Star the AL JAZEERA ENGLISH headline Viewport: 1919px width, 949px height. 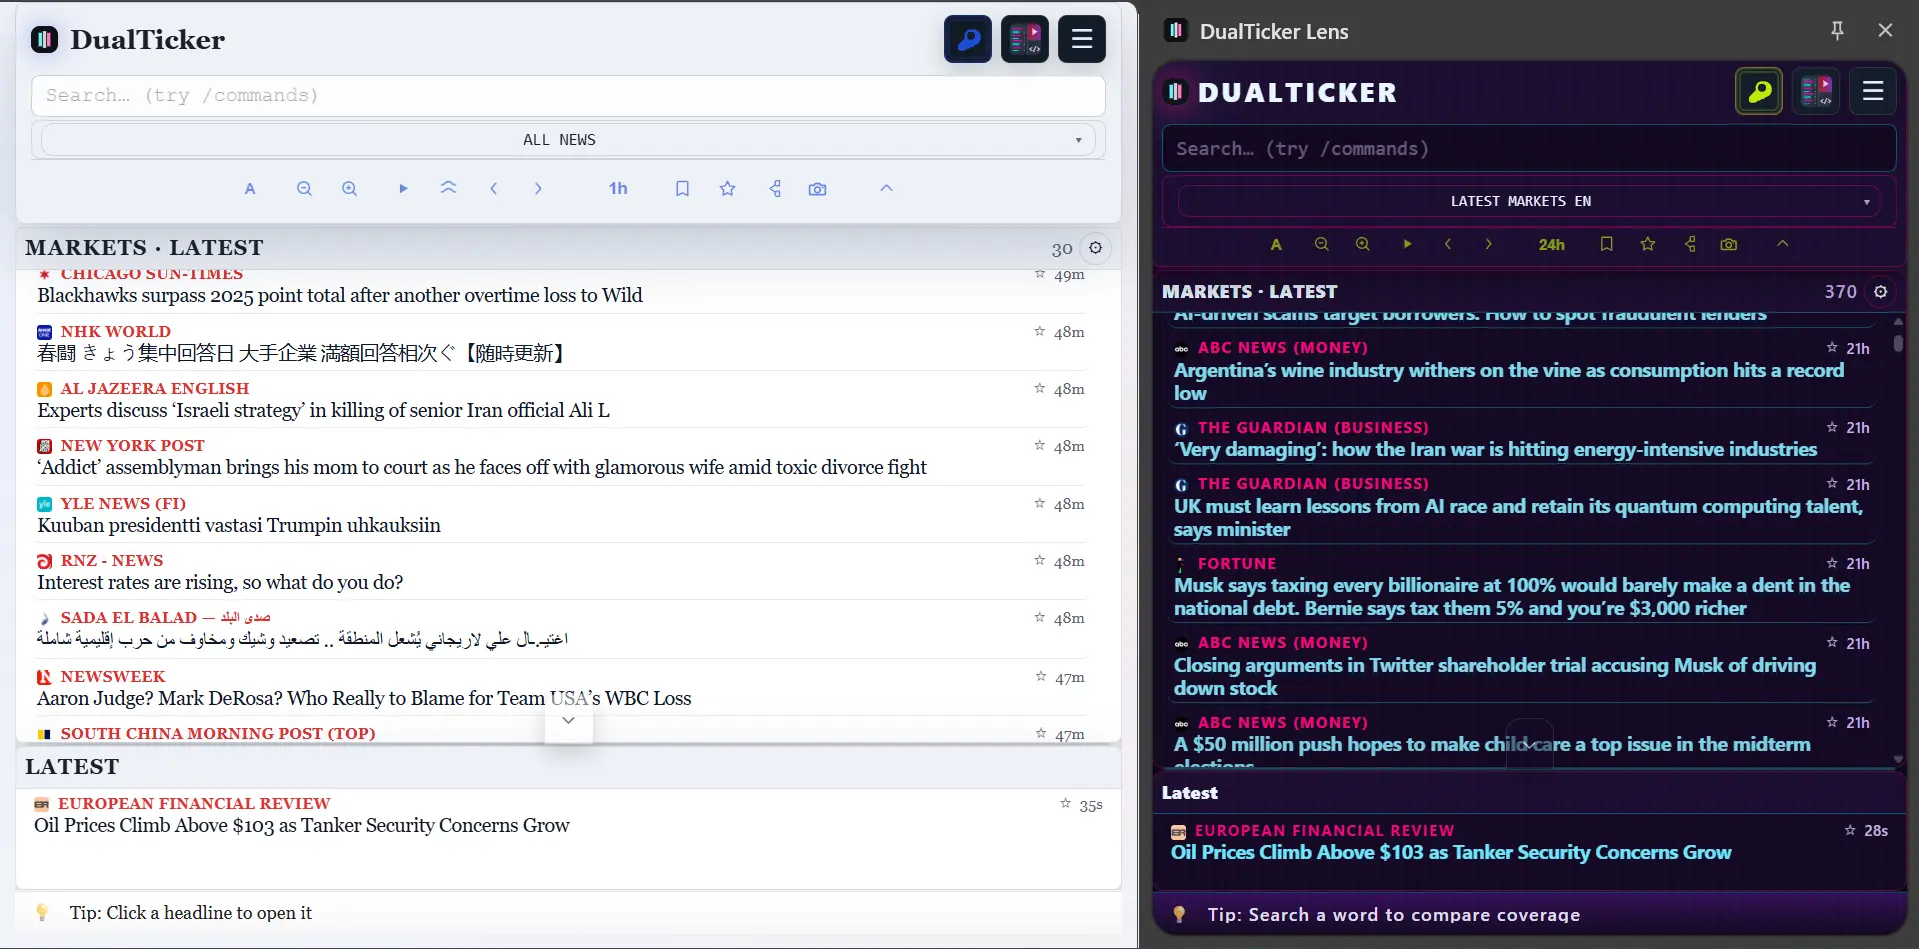click(1040, 388)
